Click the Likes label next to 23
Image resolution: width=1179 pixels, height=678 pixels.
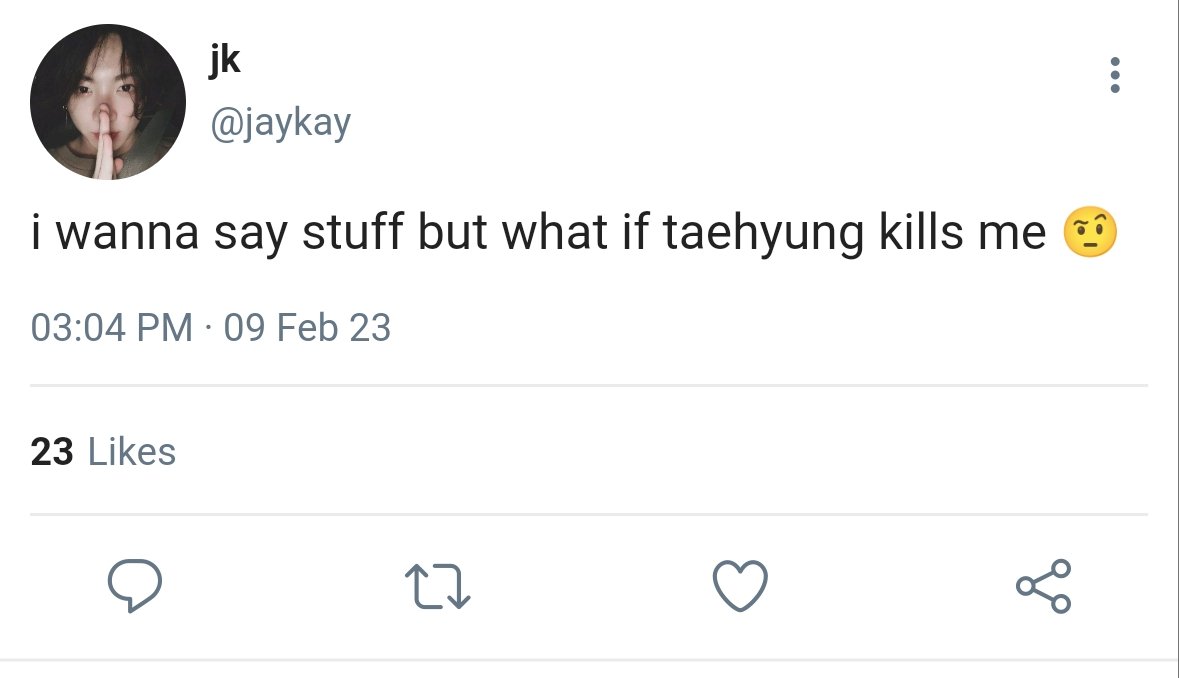pyautogui.click(x=132, y=452)
